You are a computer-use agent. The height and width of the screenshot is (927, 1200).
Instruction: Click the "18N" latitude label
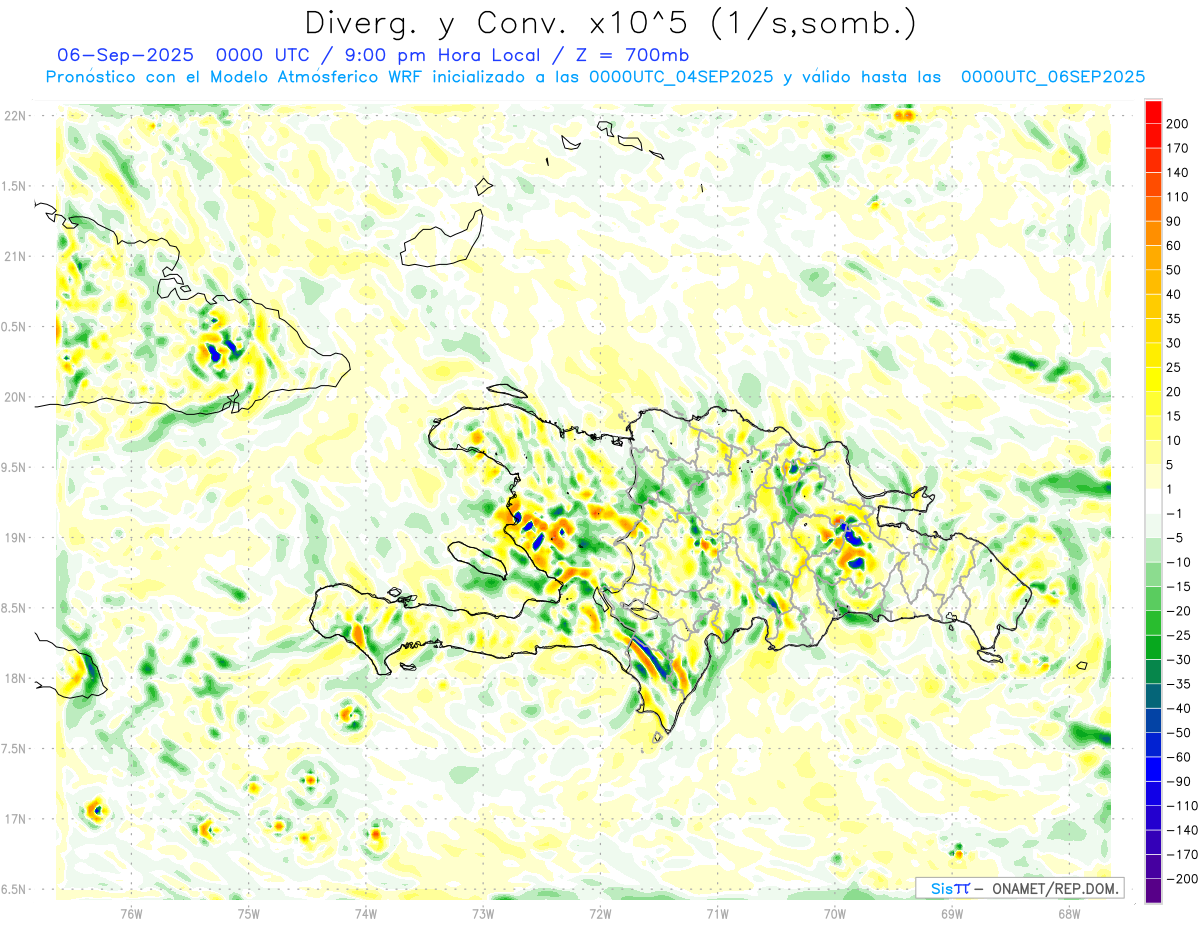15,678
